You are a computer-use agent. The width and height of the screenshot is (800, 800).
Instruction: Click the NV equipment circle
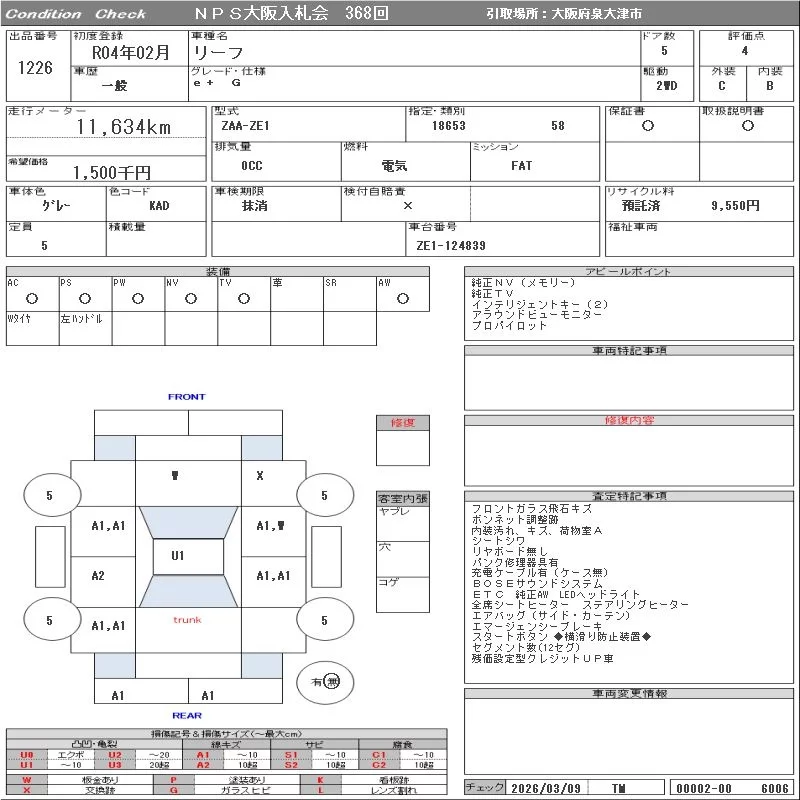[191, 298]
